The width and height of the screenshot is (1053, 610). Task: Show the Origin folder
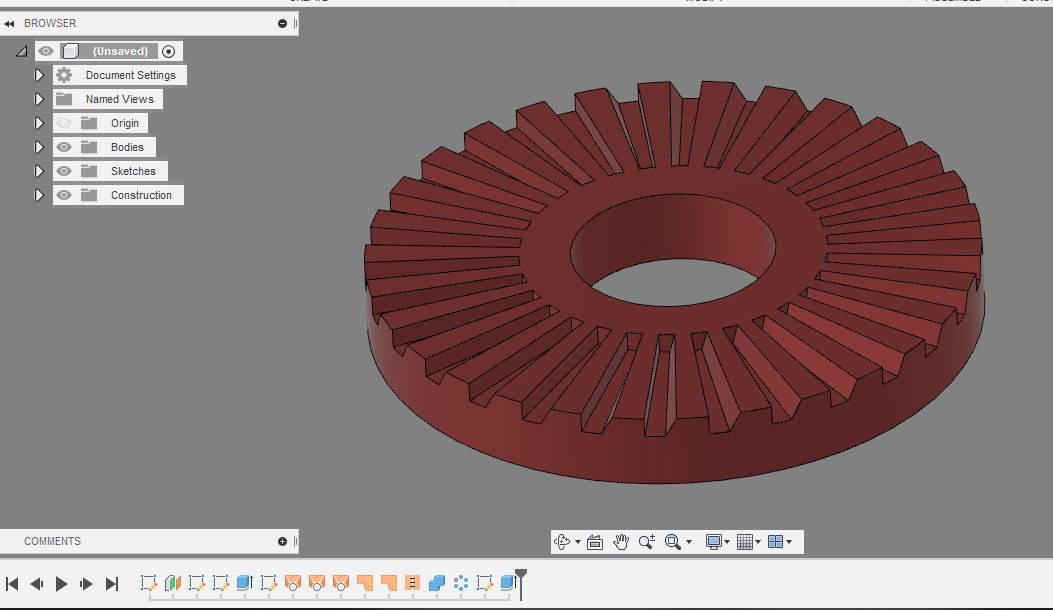pos(63,122)
